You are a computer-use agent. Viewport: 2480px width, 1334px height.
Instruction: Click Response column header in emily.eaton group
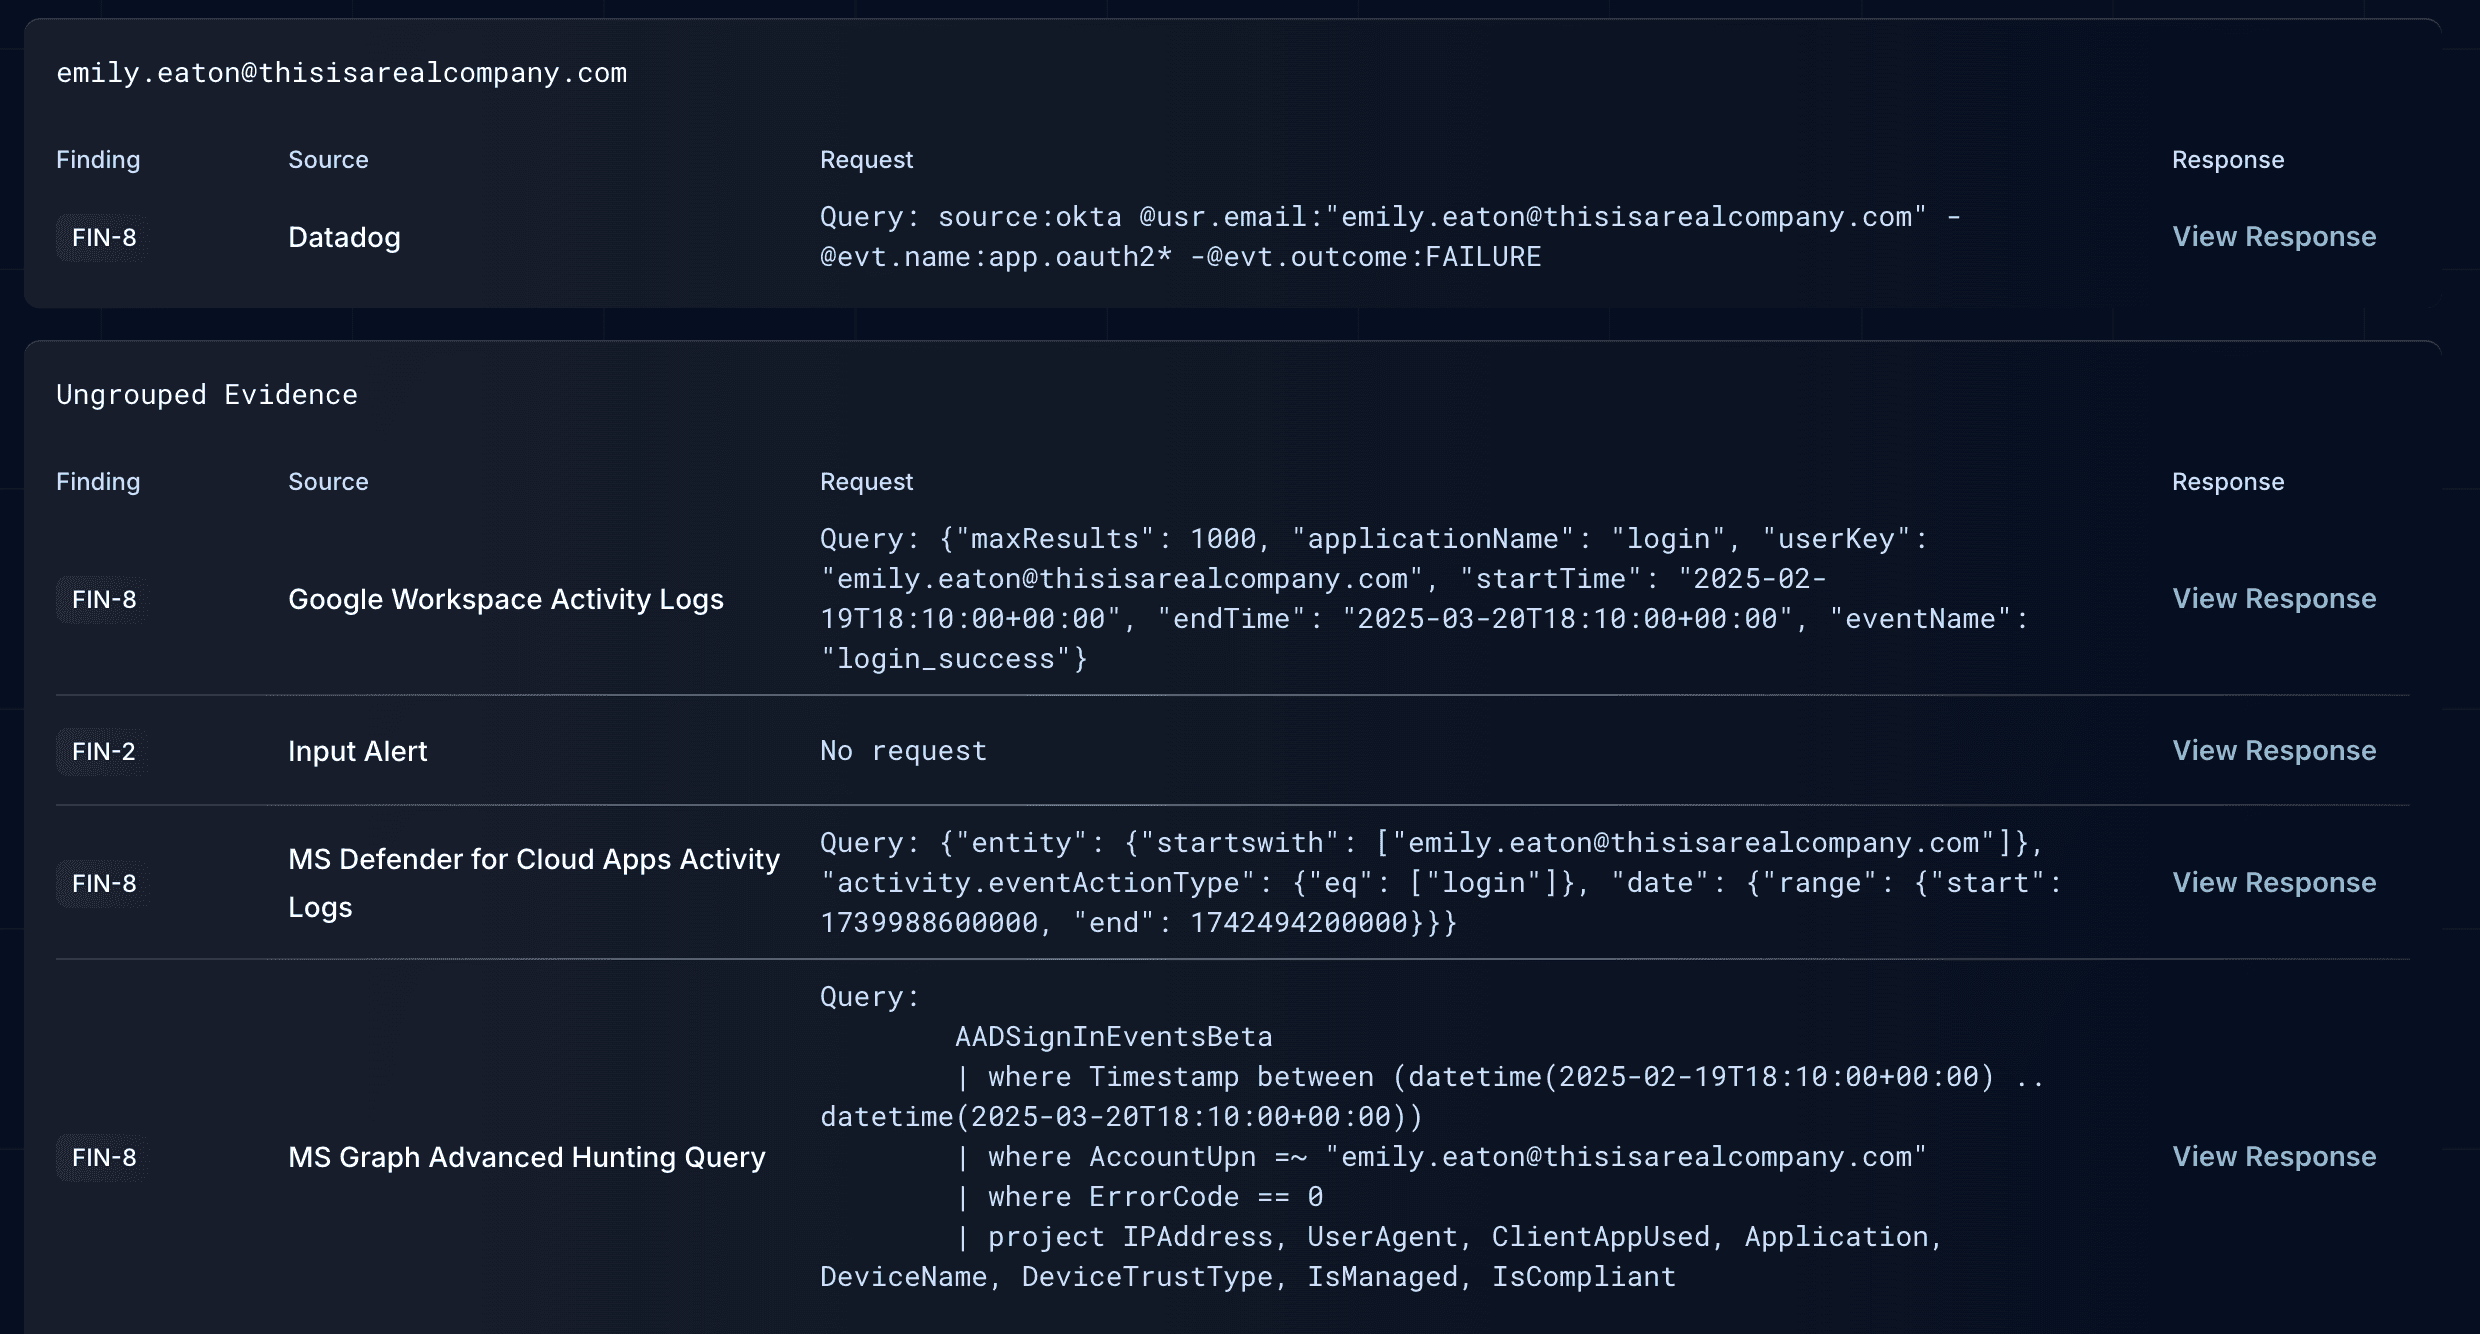(2228, 160)
